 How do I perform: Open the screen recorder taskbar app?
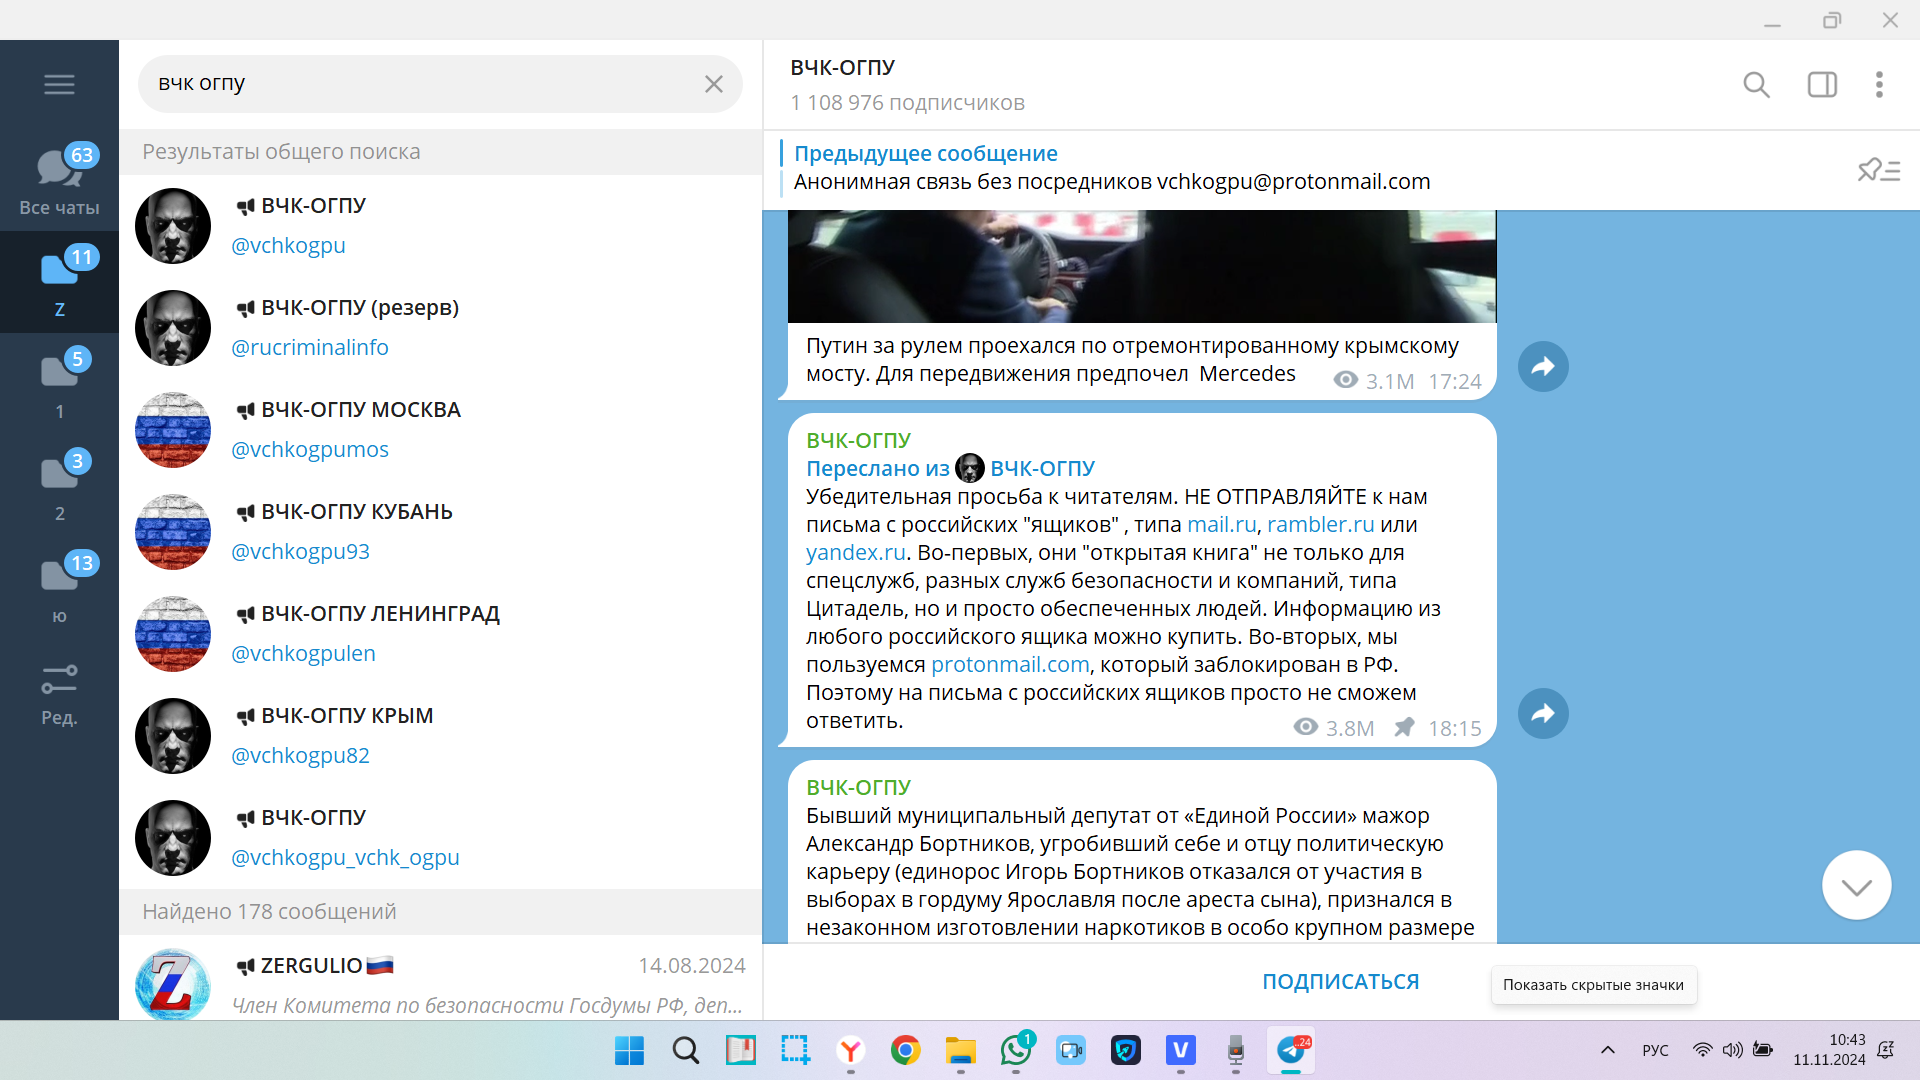pos(1071,1050)
